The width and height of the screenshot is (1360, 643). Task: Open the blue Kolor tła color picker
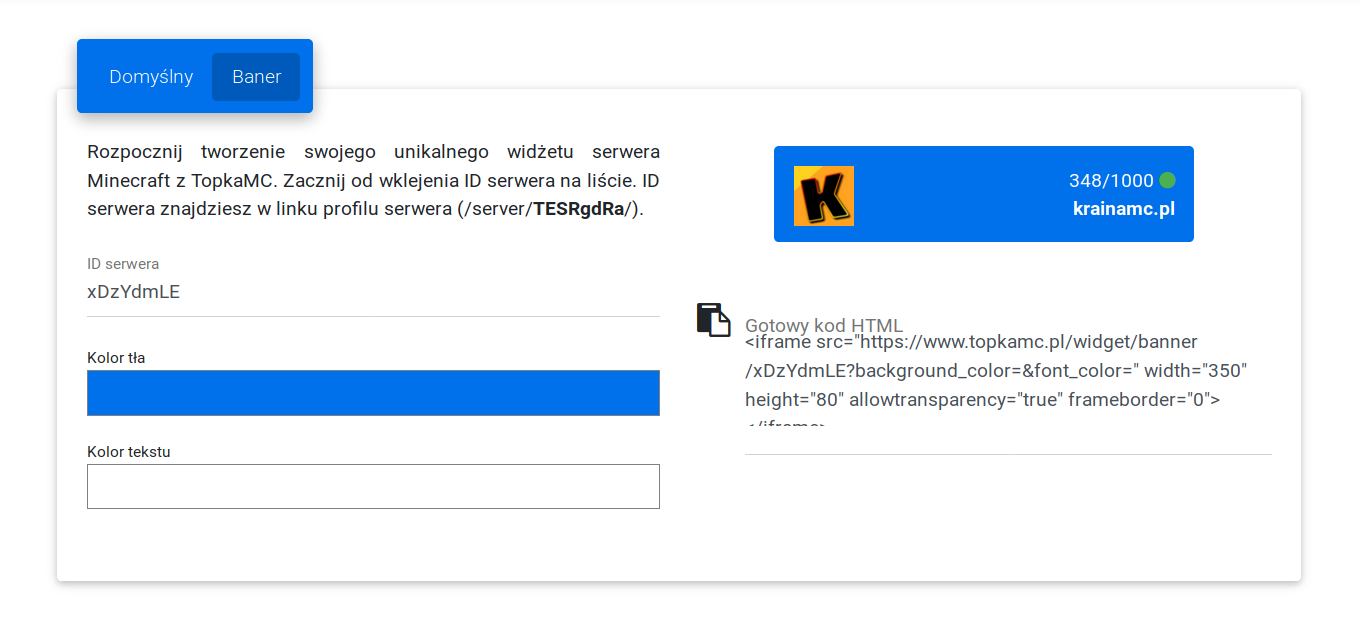373,393
